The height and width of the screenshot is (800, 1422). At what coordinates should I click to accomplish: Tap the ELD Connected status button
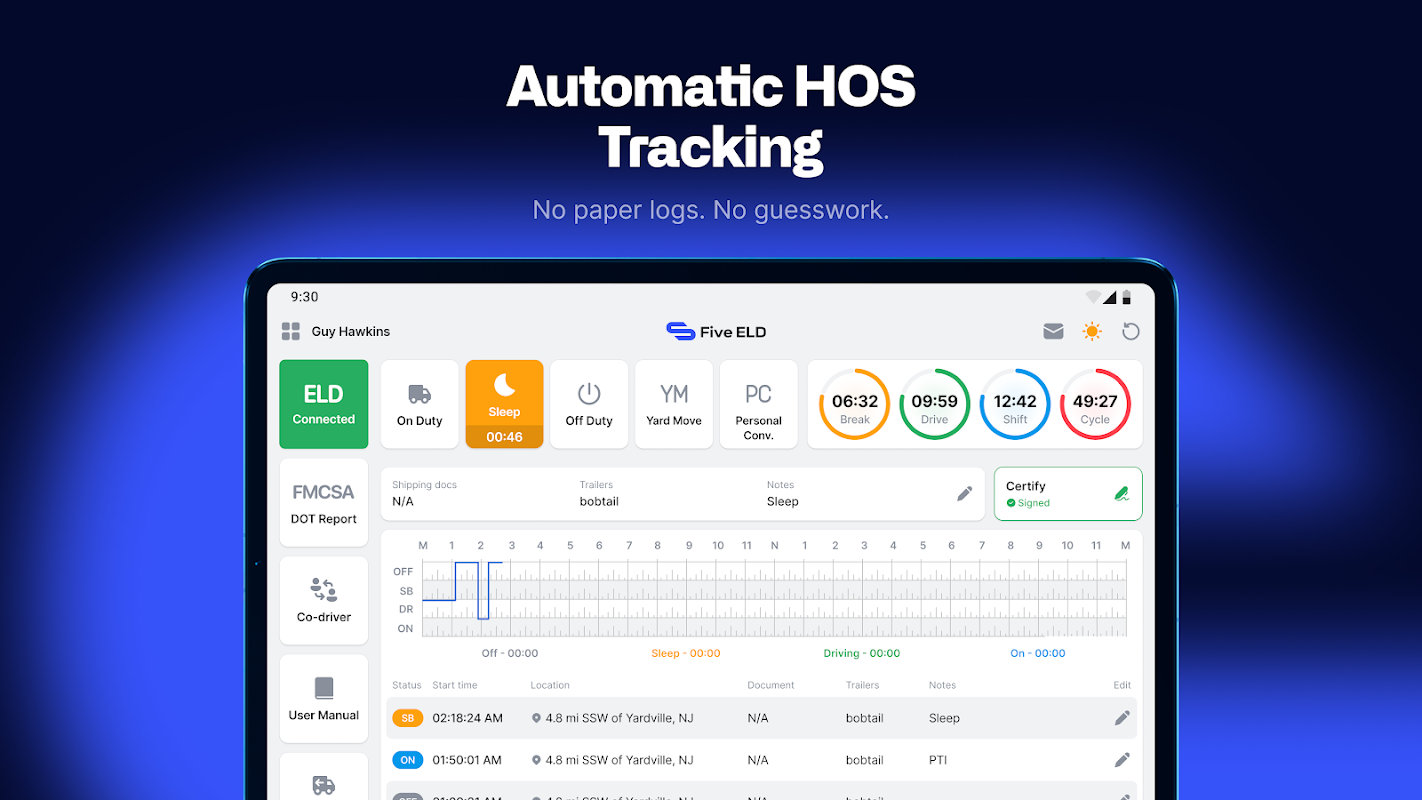(x=324, y=404)
